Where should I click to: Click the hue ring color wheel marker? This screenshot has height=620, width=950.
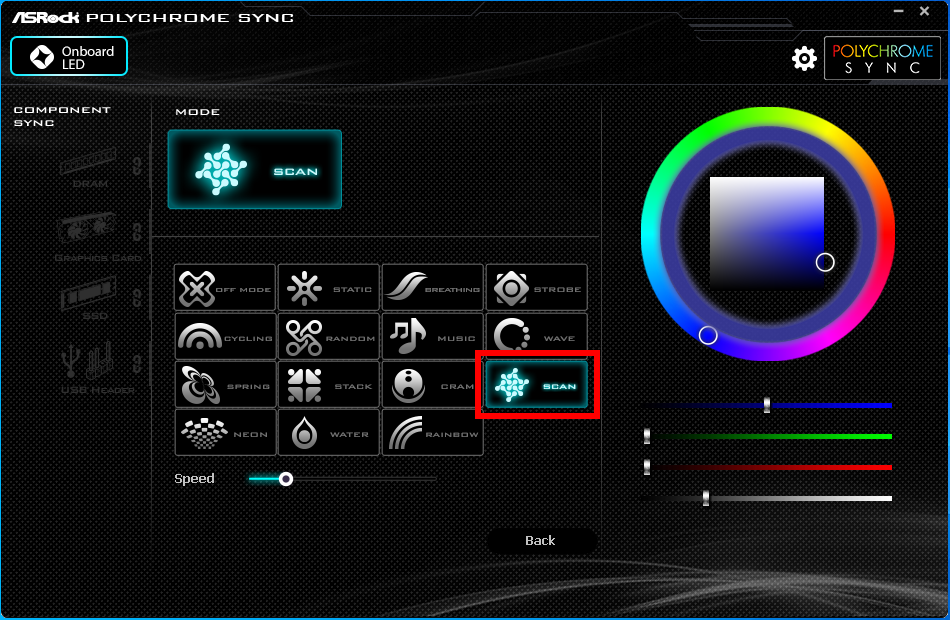(708, 335)
